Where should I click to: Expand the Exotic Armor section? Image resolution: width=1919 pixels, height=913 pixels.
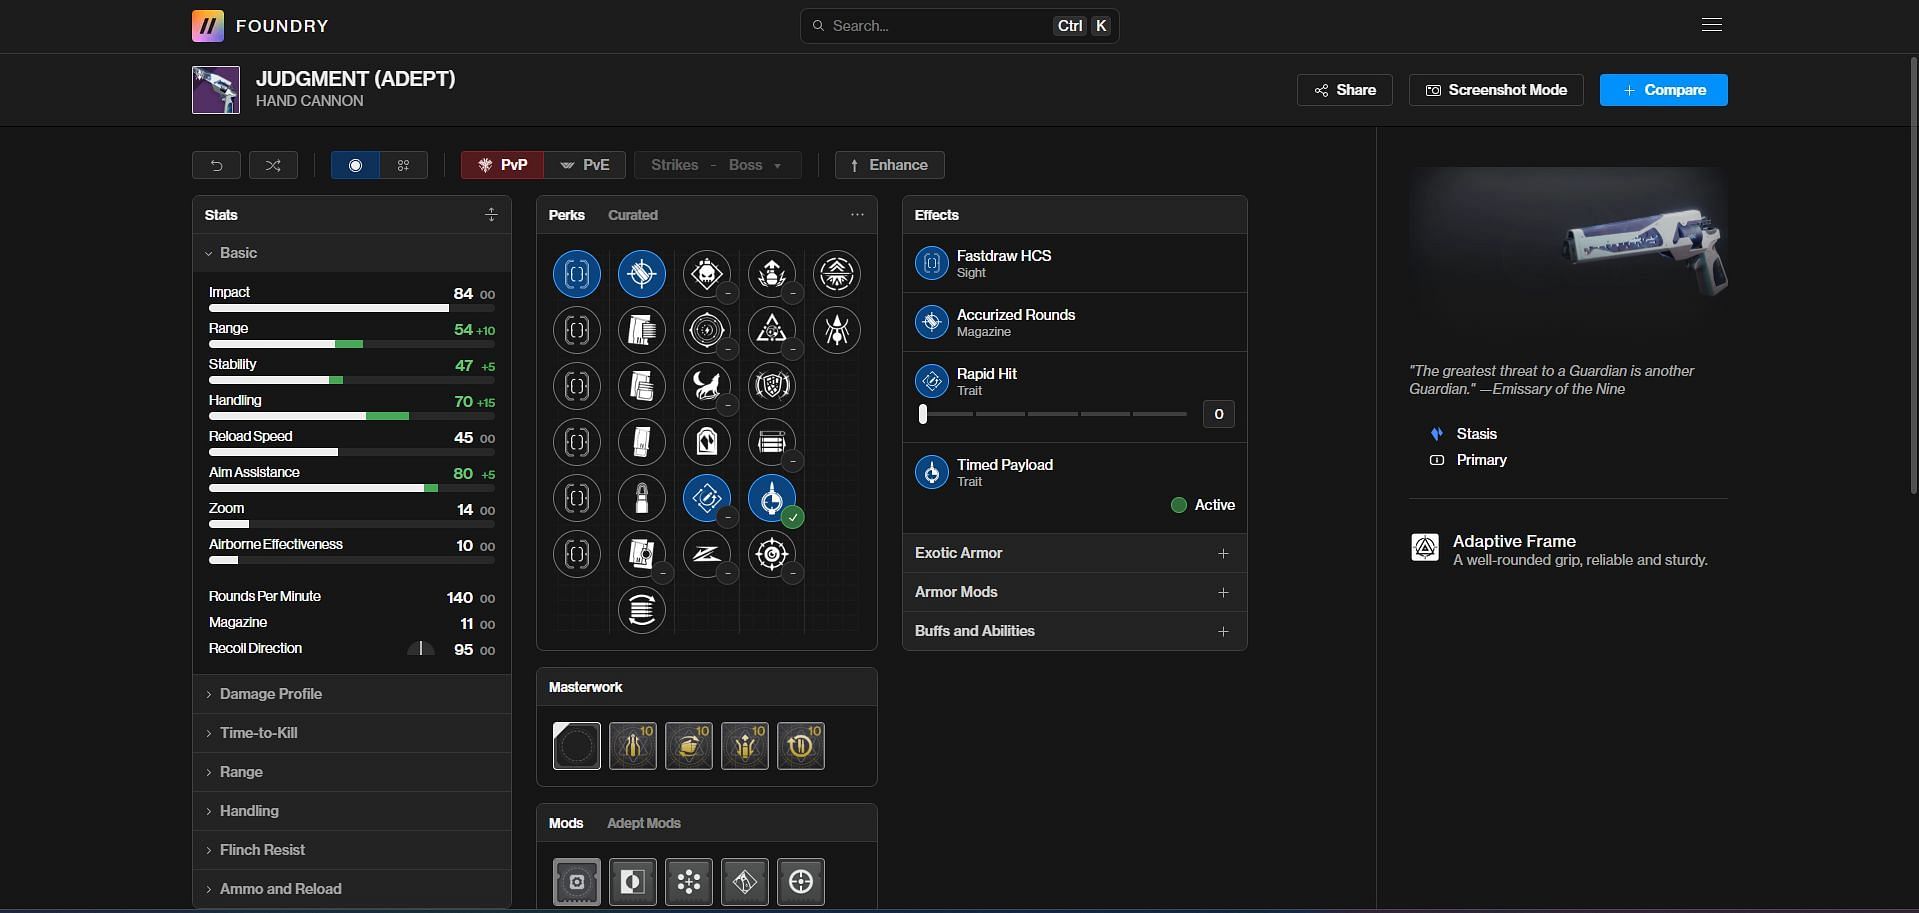(x=1075, y=553)
